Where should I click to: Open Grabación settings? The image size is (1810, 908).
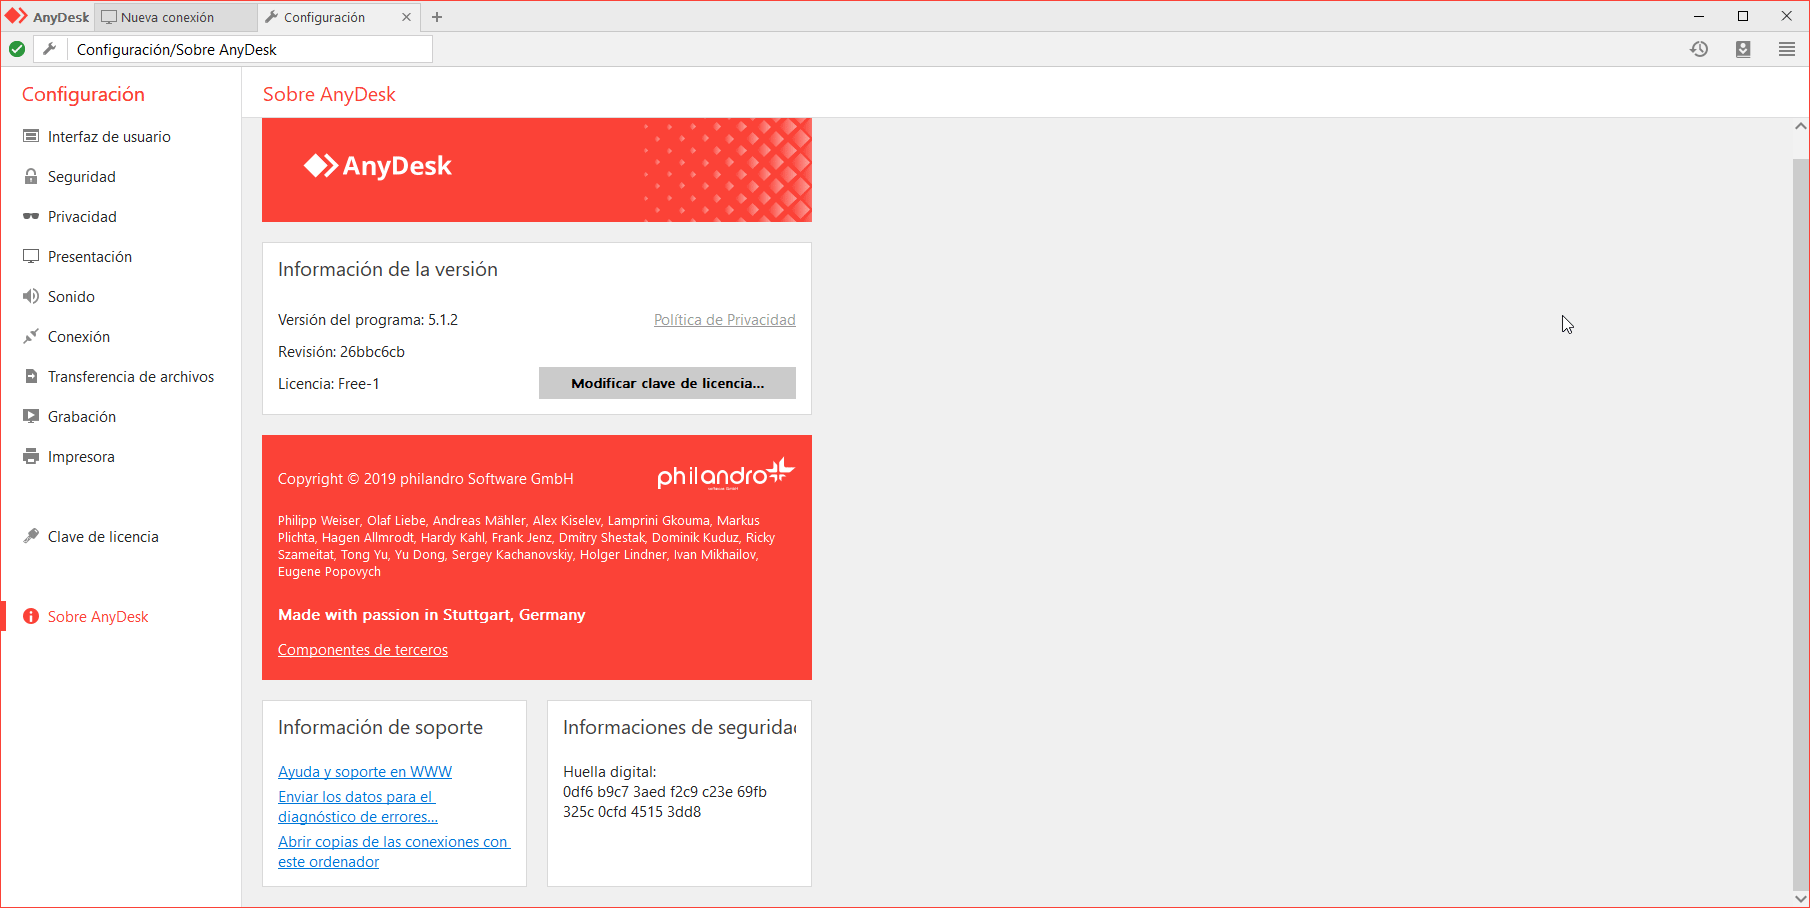coord(82,417)
